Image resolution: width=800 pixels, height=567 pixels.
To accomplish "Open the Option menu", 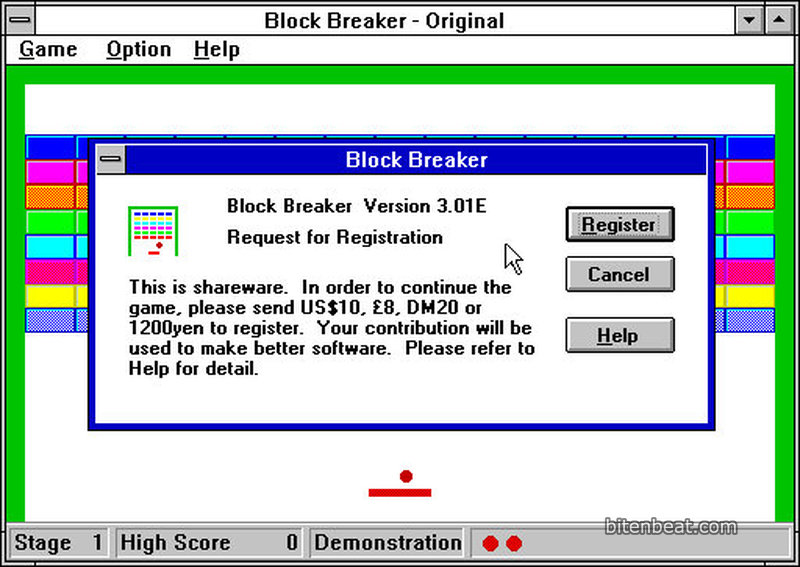I will (138, 49).
